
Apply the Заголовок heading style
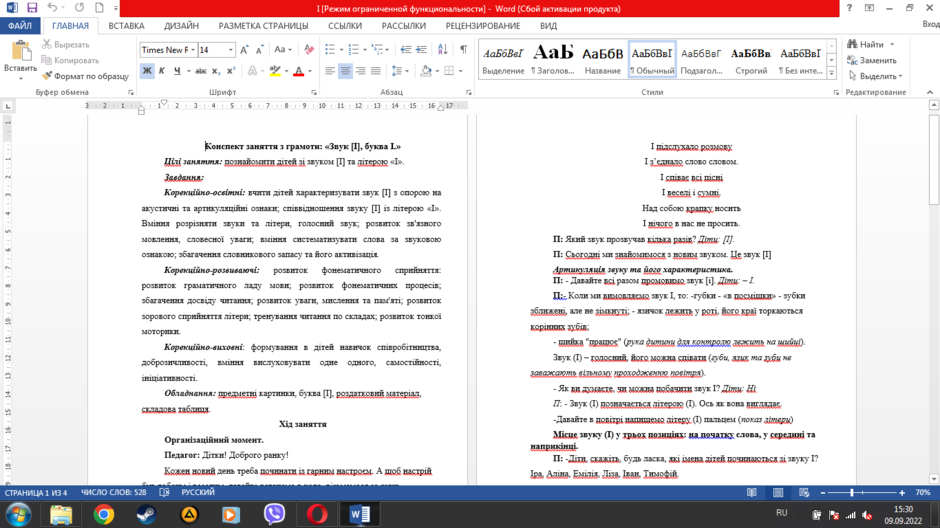[553, 59]
